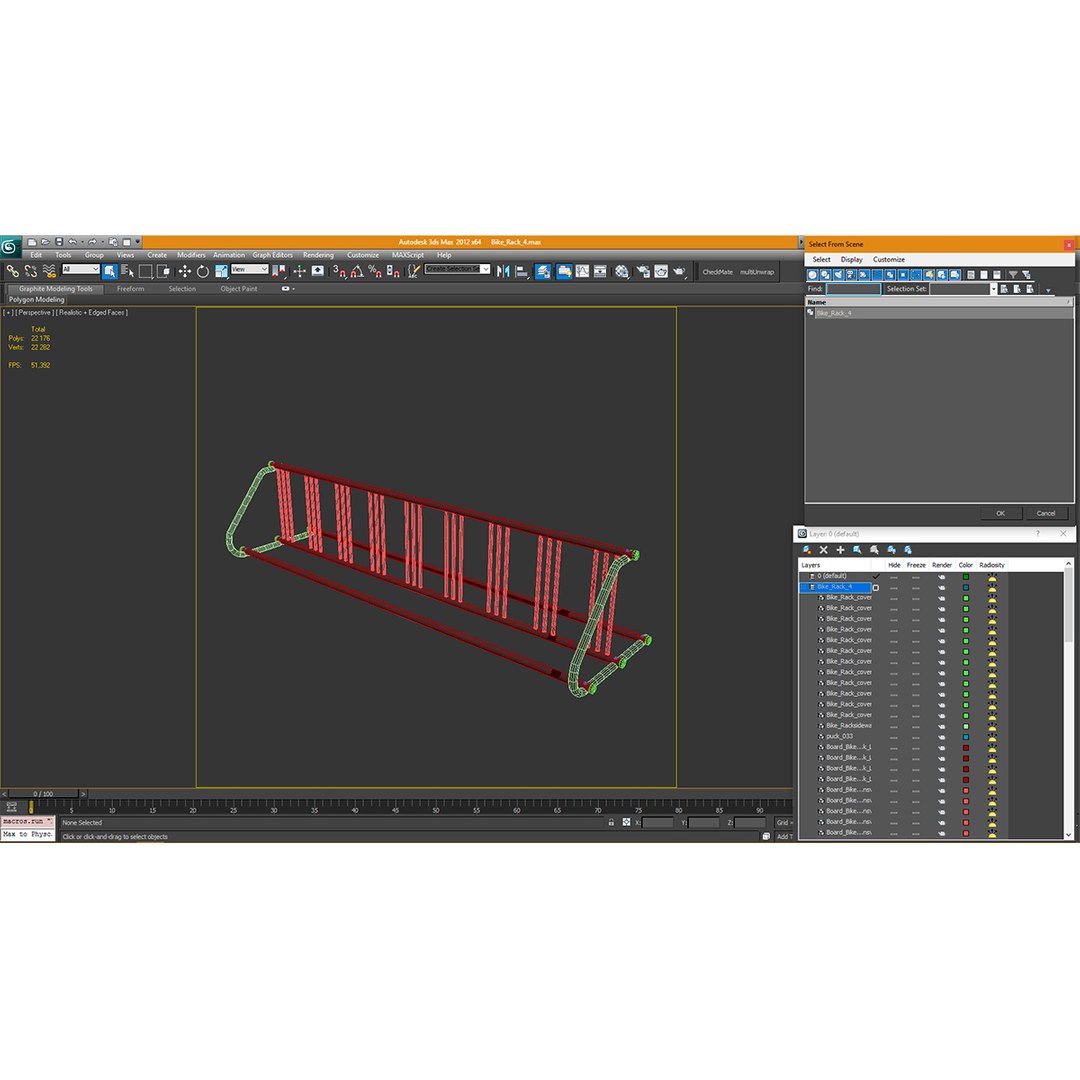Toggle the Percent Snap button
The image size is (1080, 1080).
tap(375, 271)
